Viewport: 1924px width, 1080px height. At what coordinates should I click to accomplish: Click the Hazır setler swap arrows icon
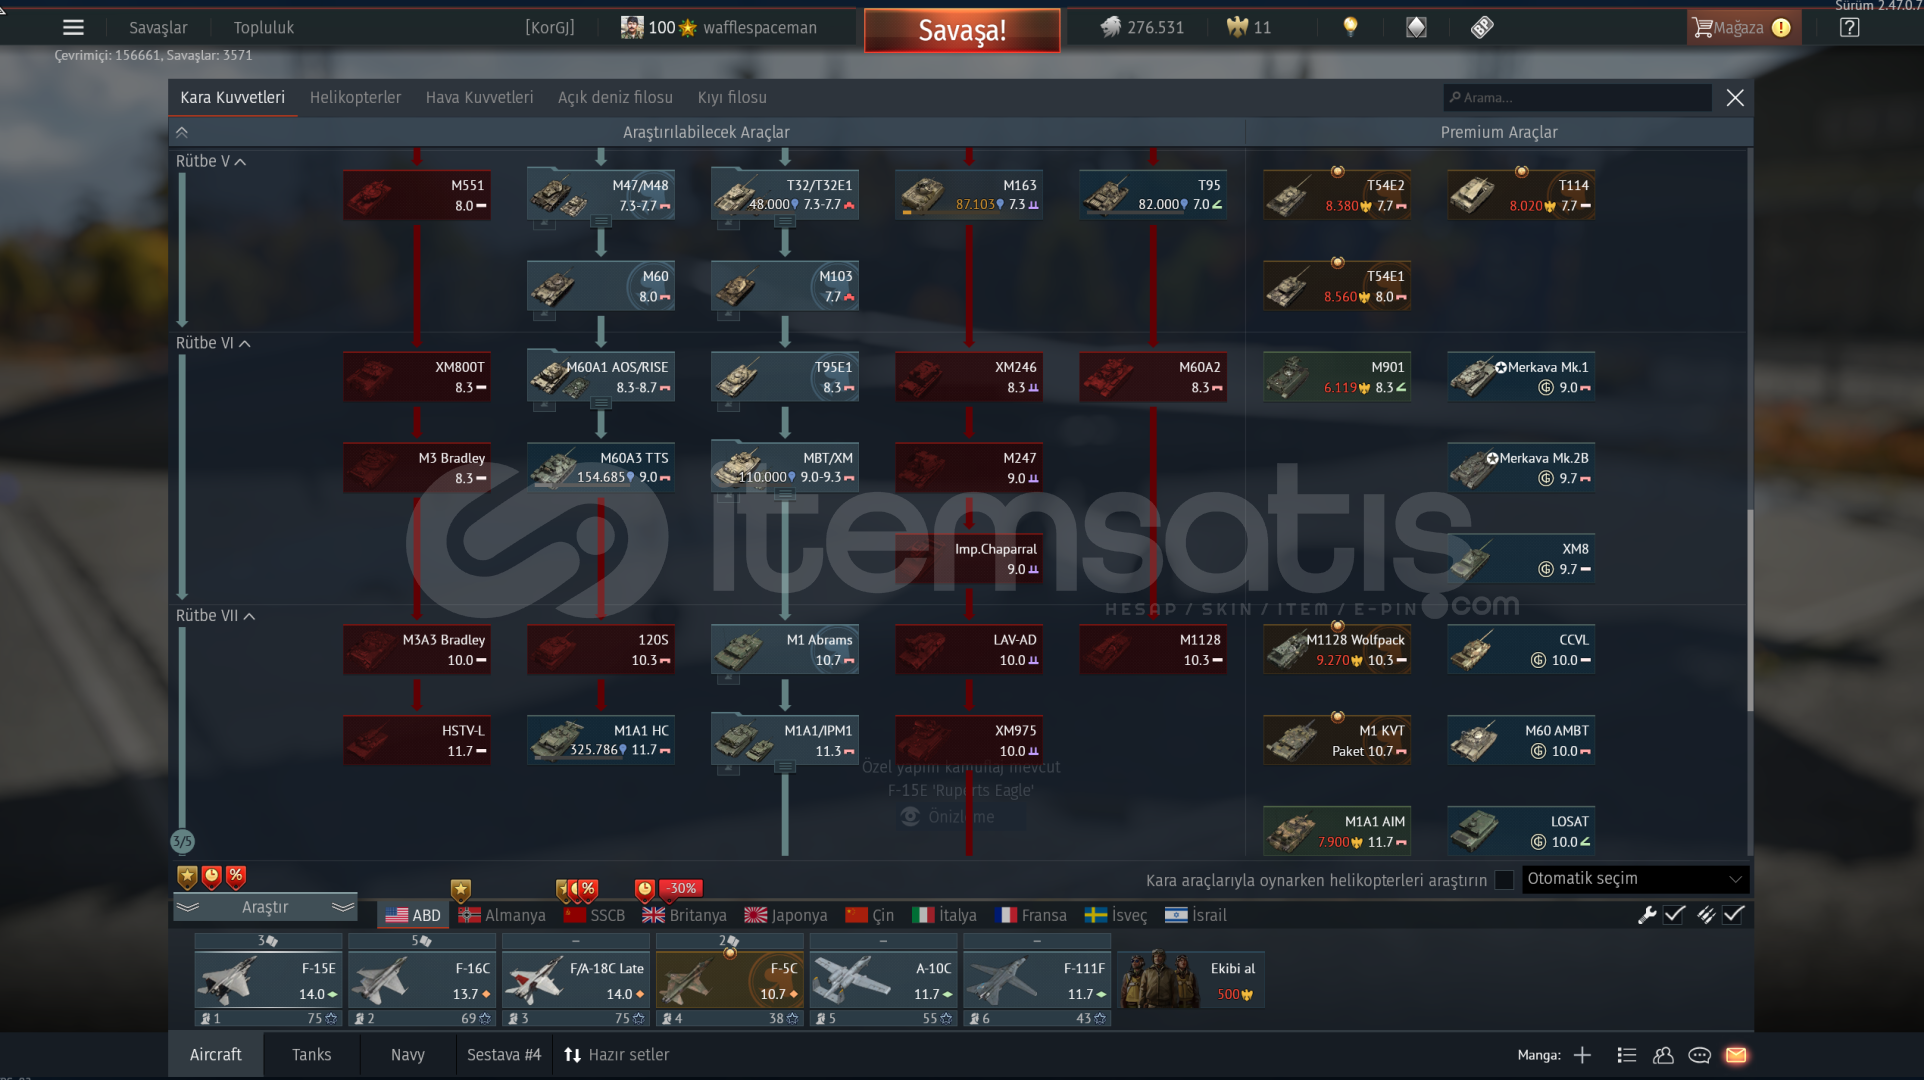point(572,1055)
